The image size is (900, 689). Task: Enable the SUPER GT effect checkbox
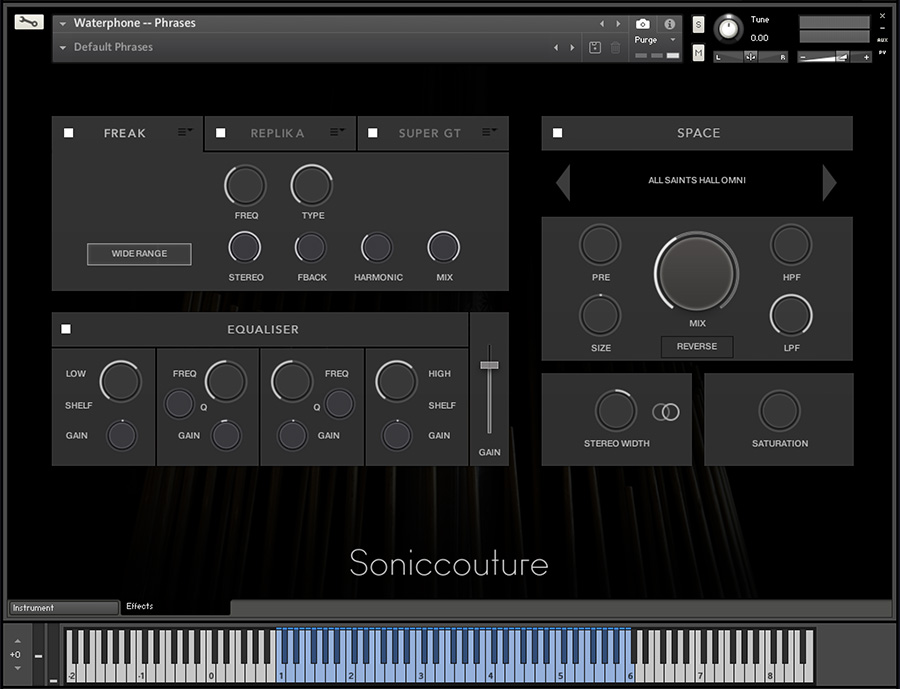pyautogui.click(x=373, y=133)
